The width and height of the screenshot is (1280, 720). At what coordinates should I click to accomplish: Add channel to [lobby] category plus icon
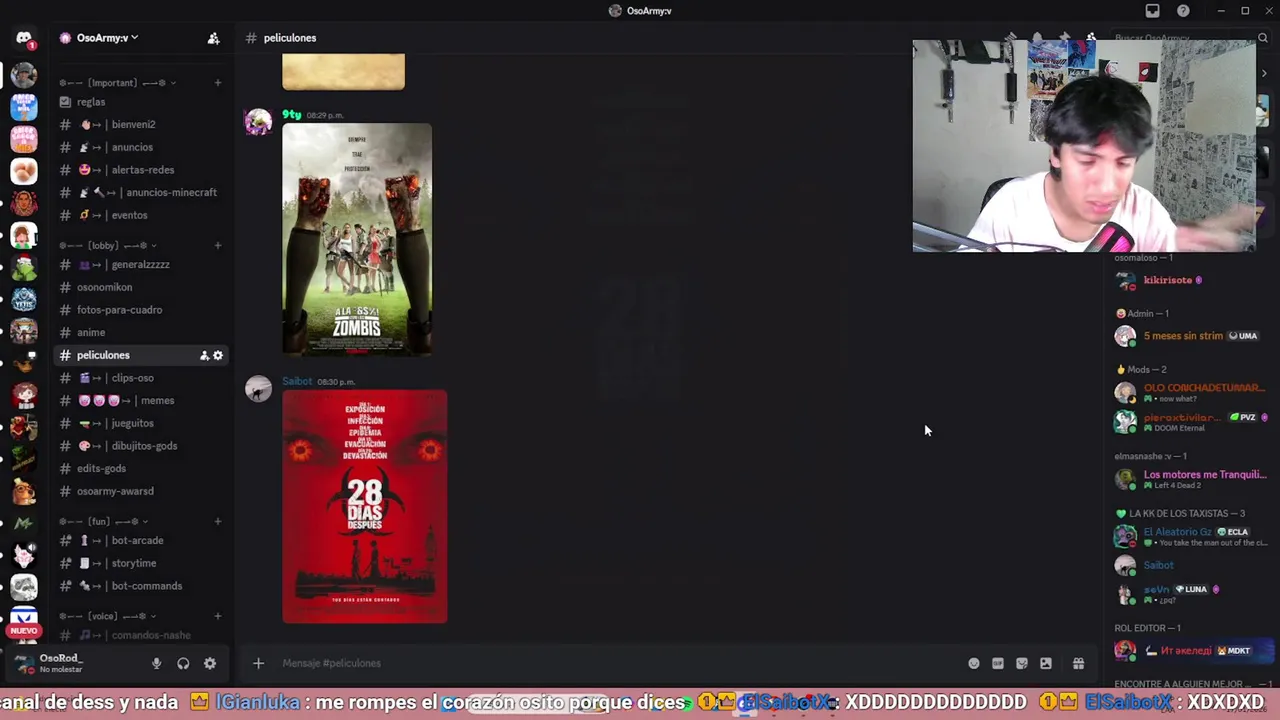[x=218, y=245]
